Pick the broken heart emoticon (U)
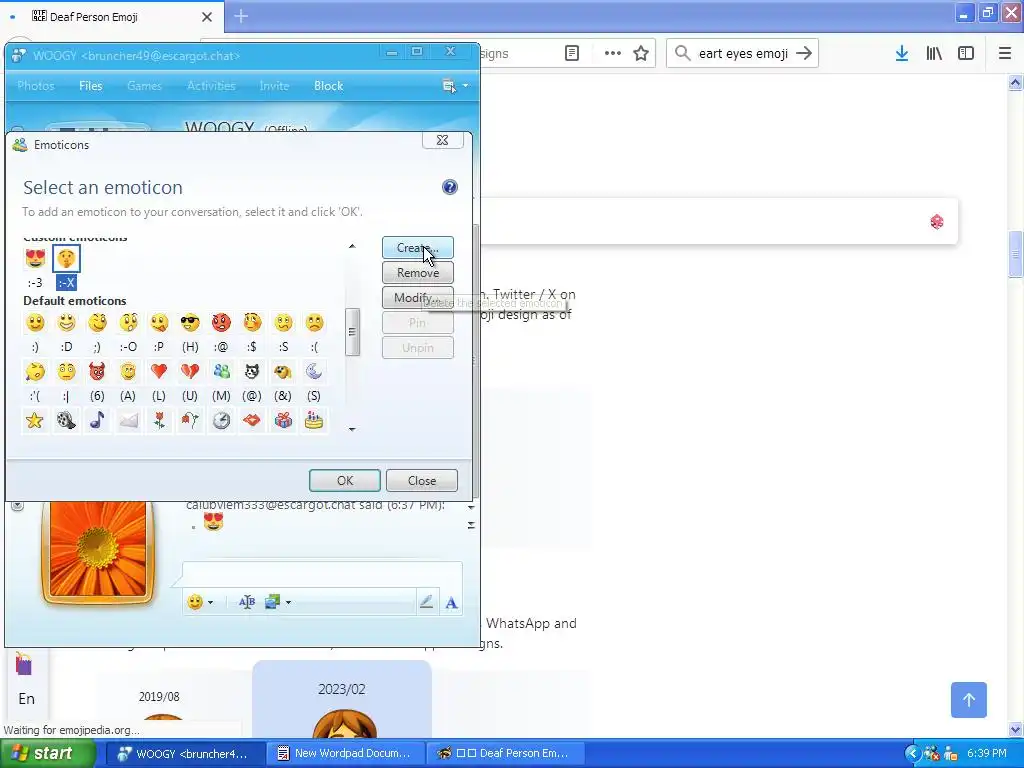 click(190, 372)
